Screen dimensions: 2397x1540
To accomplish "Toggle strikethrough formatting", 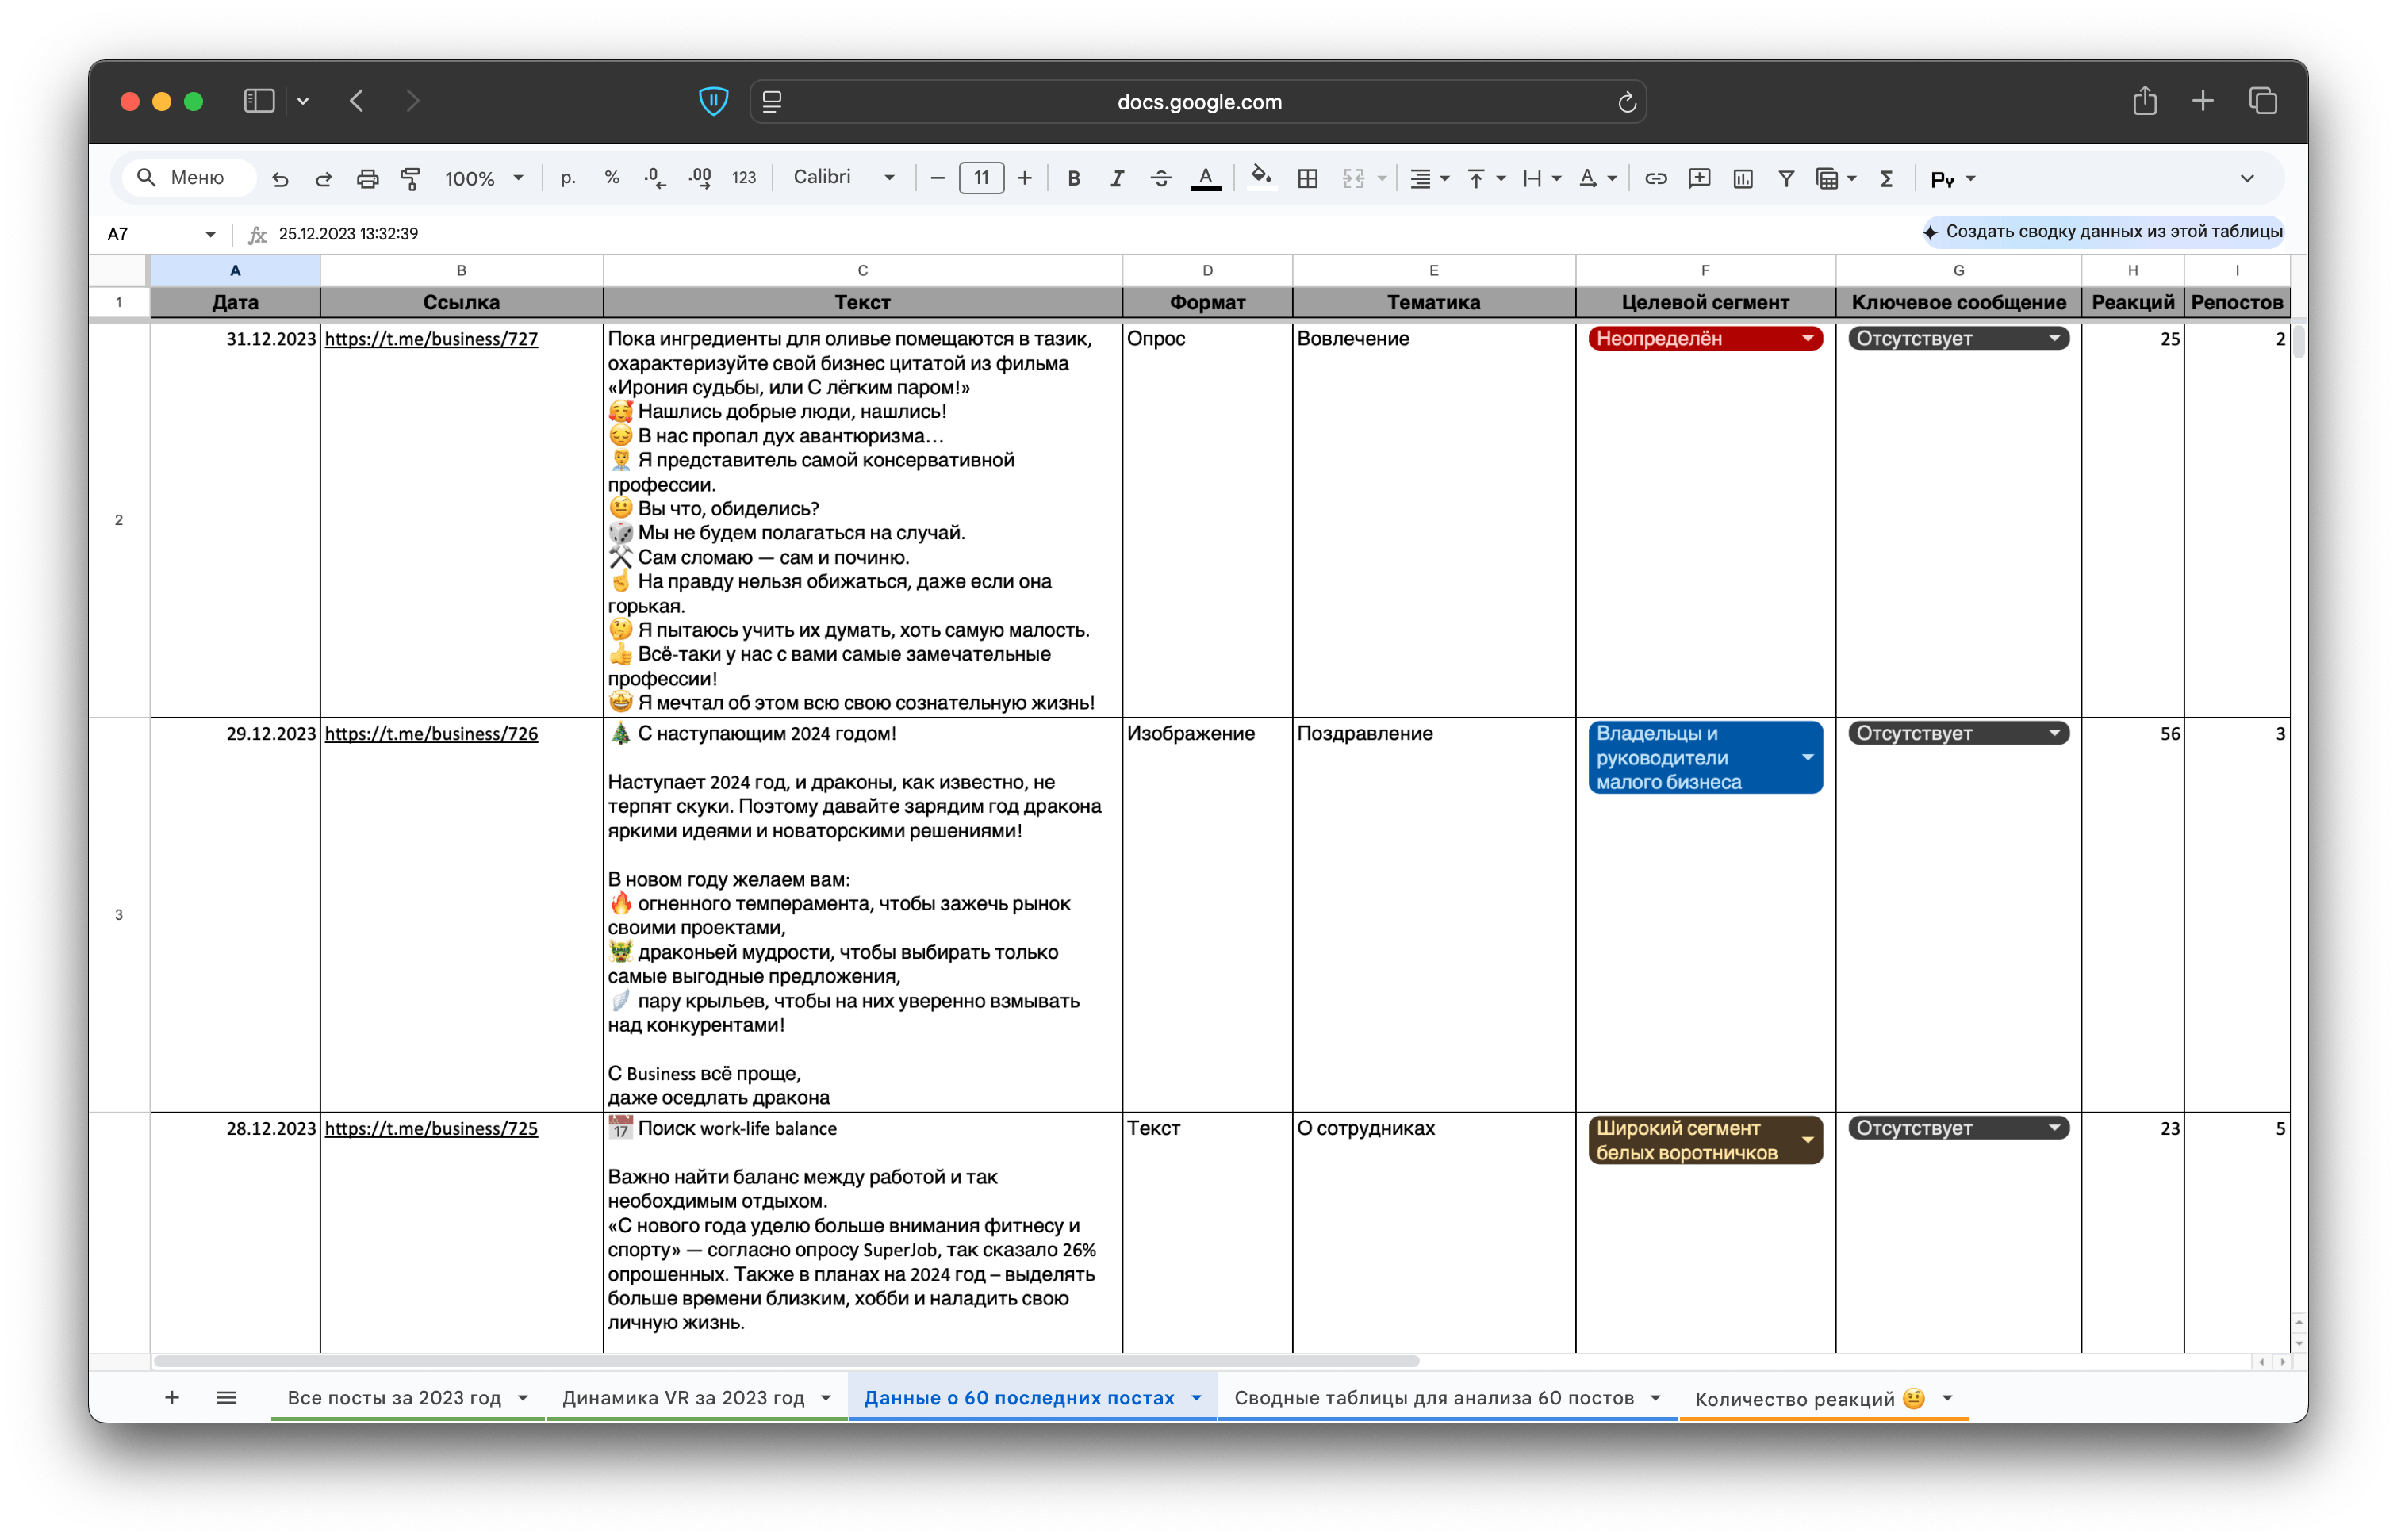I will point(1160,179).
